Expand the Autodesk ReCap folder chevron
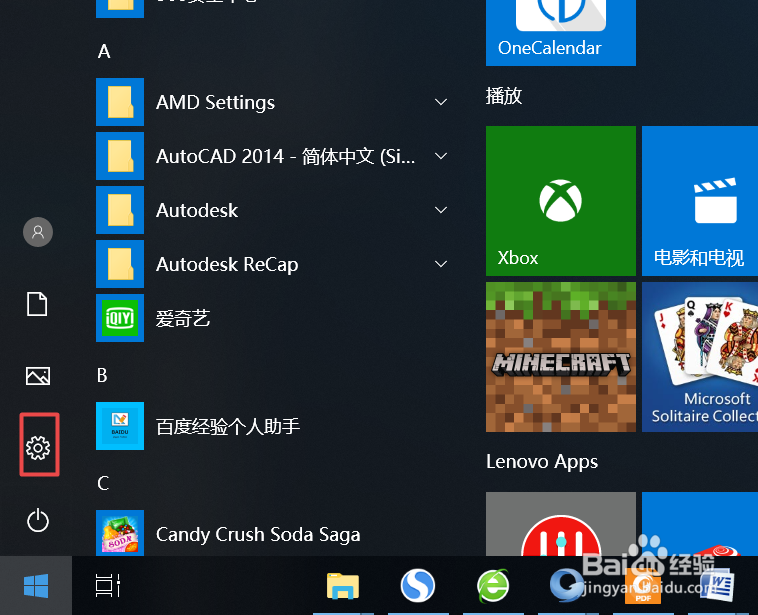Viewport: 758px width, 615px height. (441, 264)
